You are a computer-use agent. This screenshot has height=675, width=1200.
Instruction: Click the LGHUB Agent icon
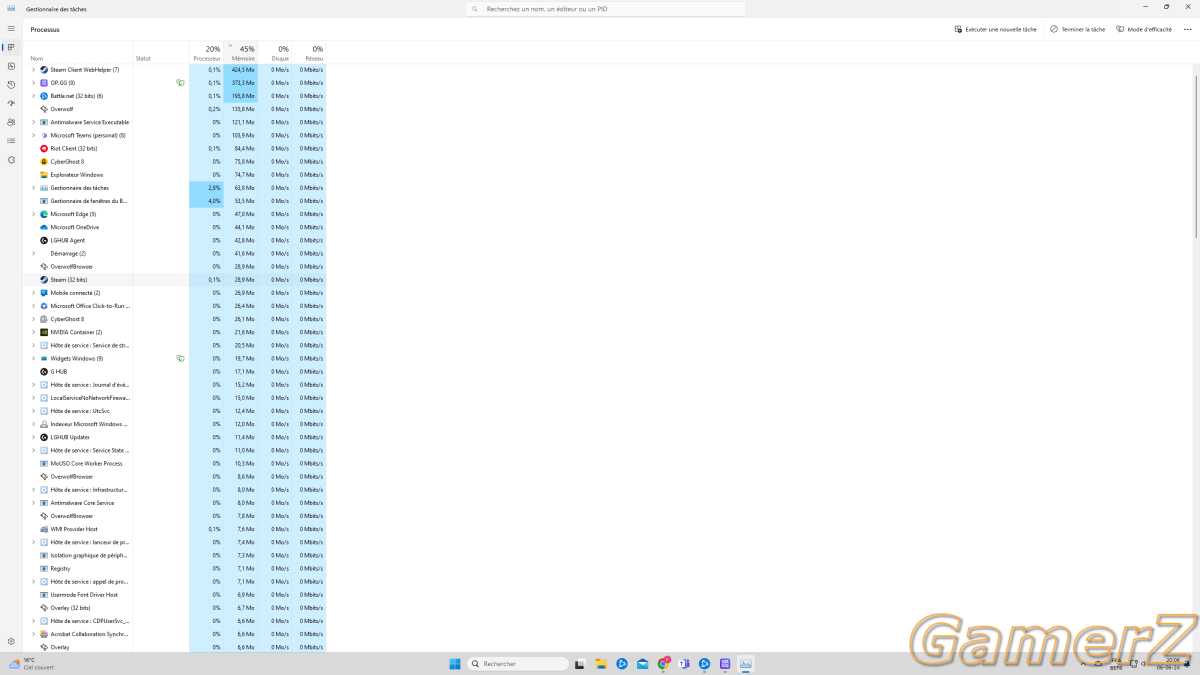44,240
